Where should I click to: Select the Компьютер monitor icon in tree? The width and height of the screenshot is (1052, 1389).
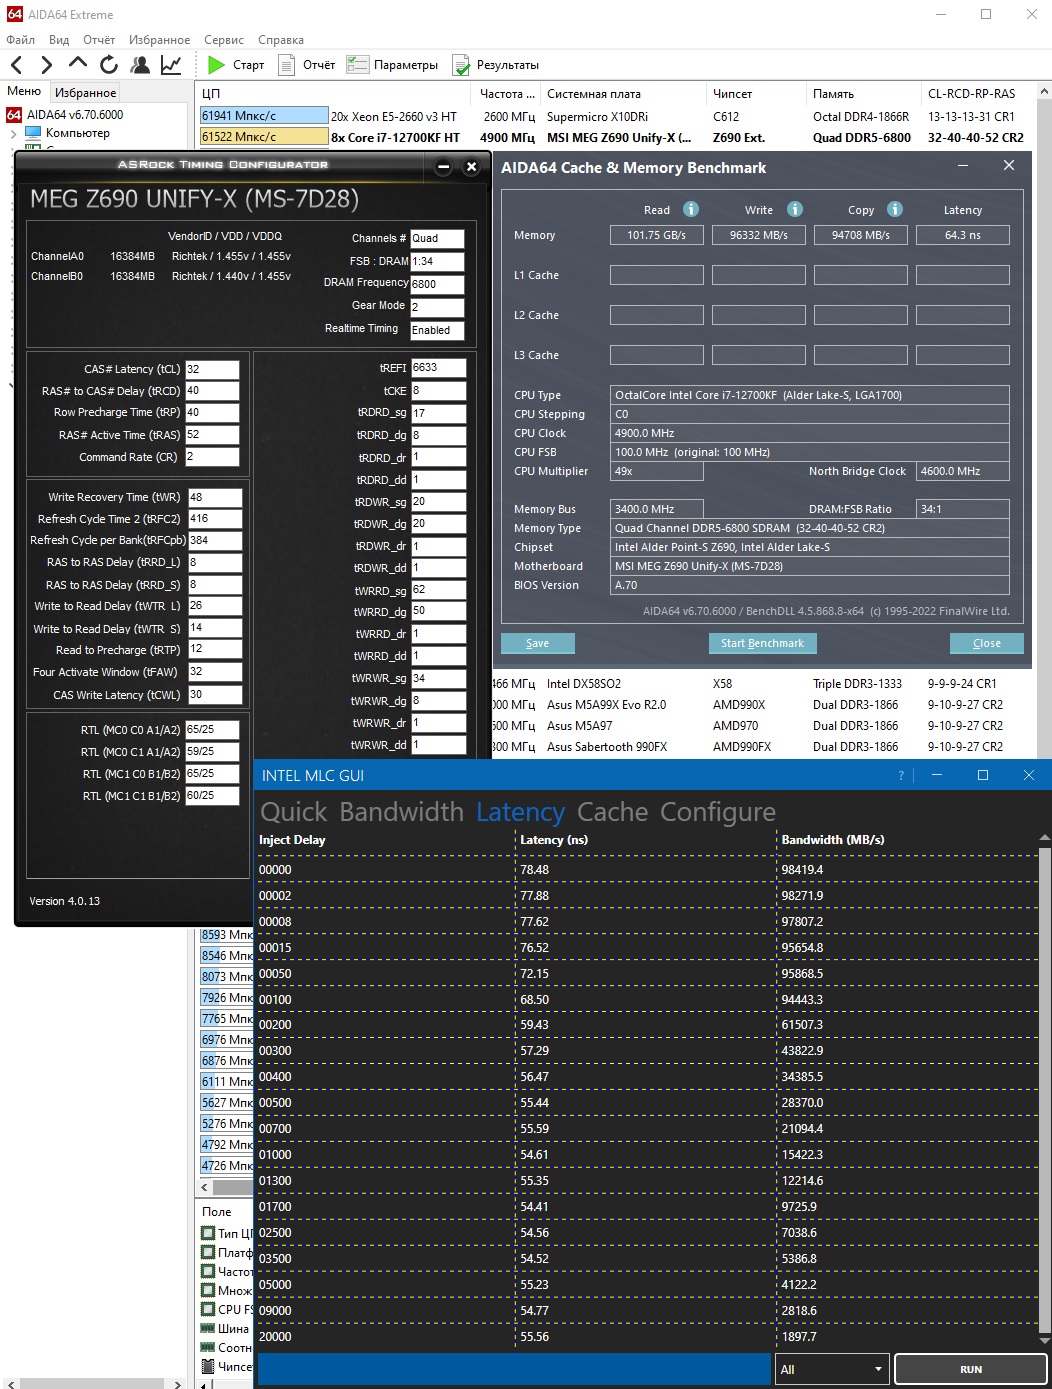pyautogui.click(x=33, y=133)
